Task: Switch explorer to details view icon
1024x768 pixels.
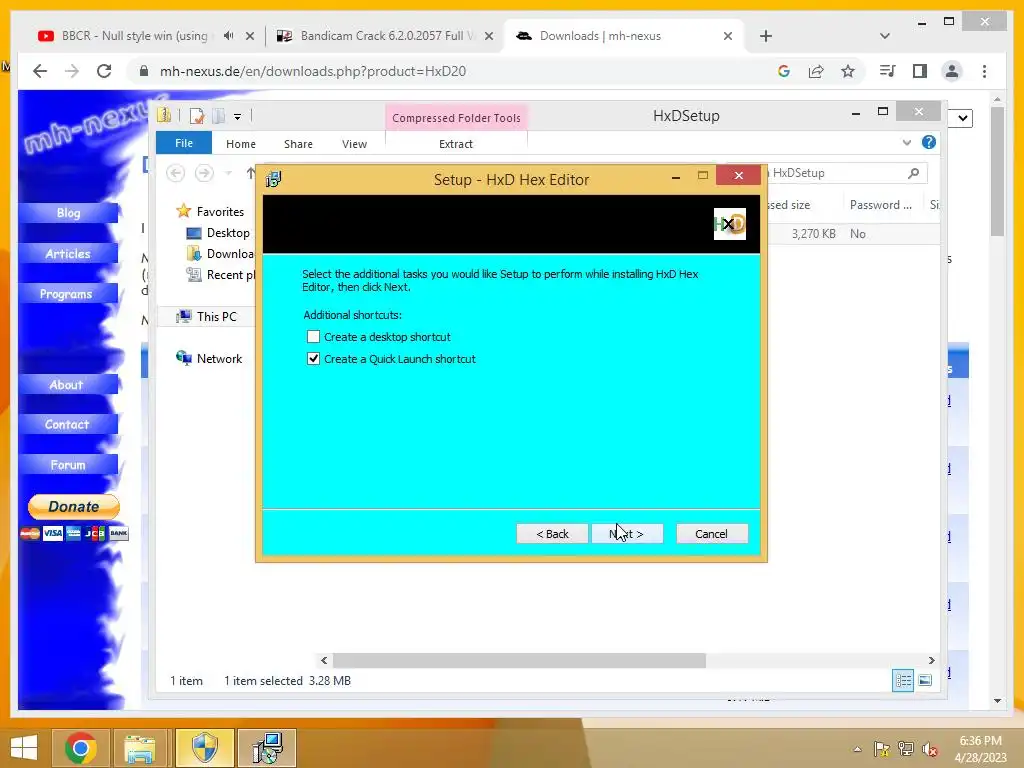Action: click(x=903, y=680)
